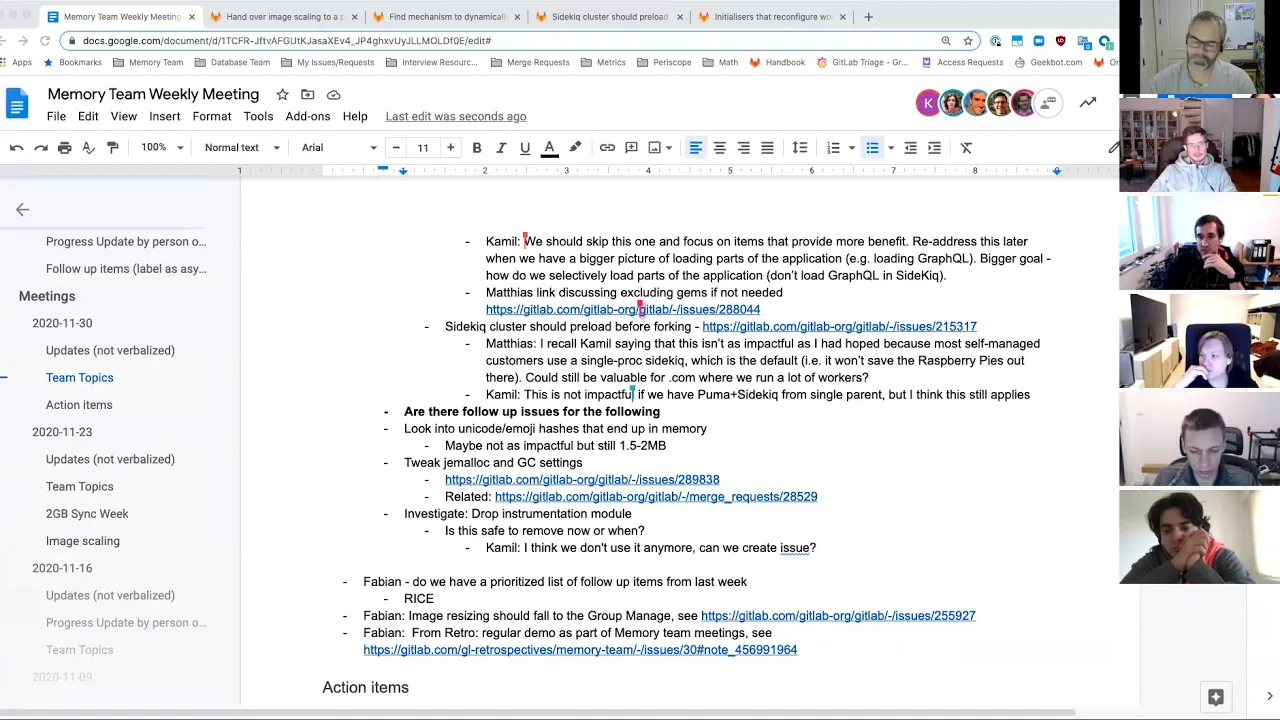Screen dimensions: 1280x720
Task: Toggle right alignment
Action: [x=743, y=148]
